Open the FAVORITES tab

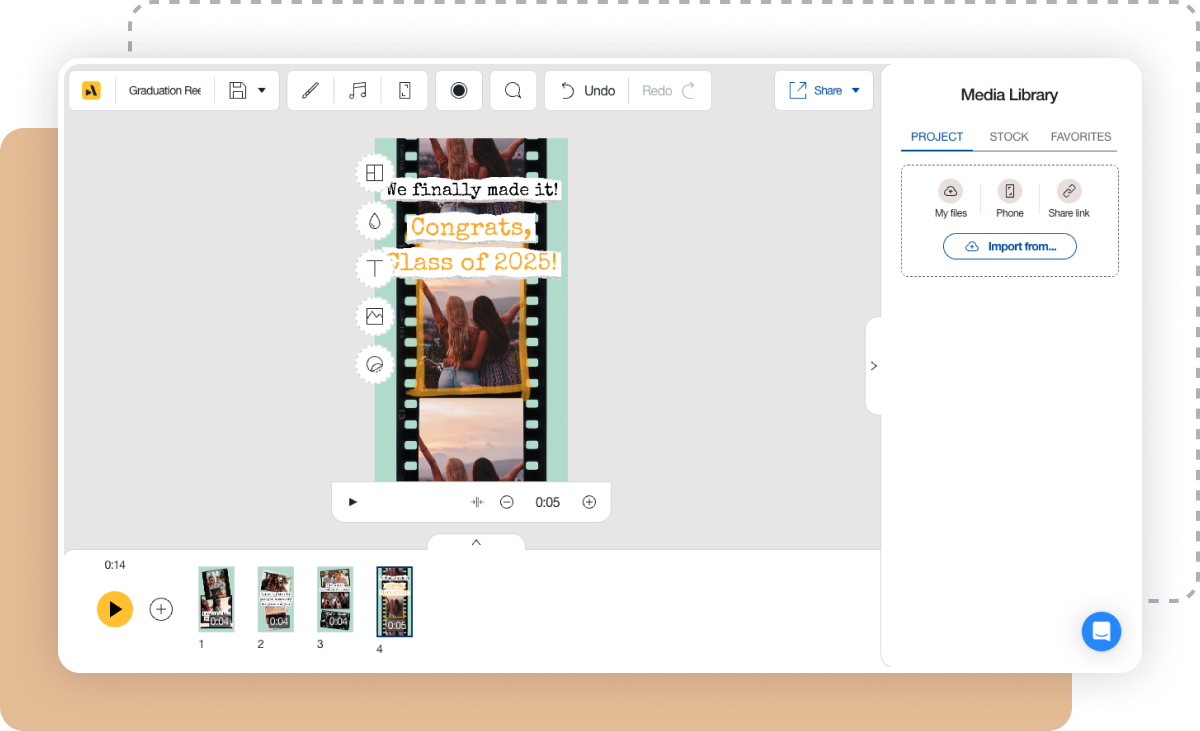1081,137
